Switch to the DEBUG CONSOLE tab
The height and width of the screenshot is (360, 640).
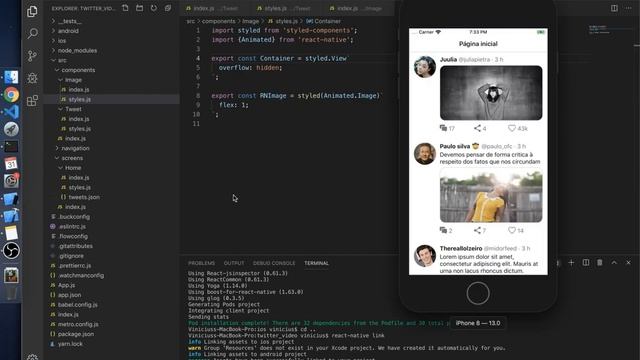[274, 263]
